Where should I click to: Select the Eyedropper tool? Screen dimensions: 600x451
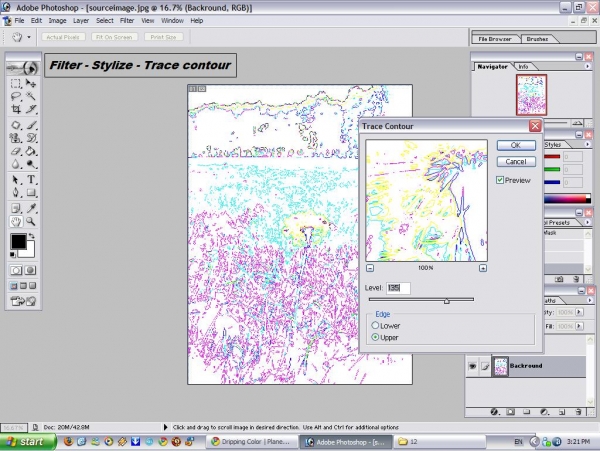31,208
